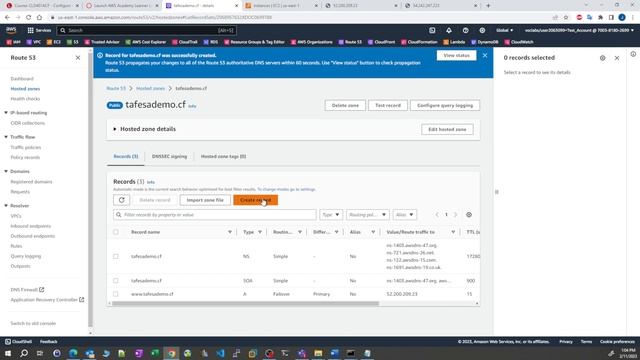Open the account menu dropdown
Screen dimensions: 640x360
tap(580, 30)
